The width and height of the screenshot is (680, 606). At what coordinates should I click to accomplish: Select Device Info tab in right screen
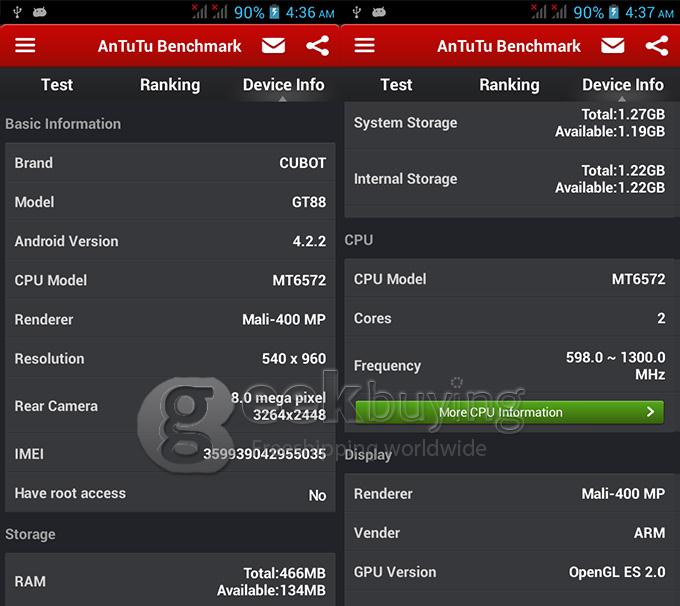(623, 85)
